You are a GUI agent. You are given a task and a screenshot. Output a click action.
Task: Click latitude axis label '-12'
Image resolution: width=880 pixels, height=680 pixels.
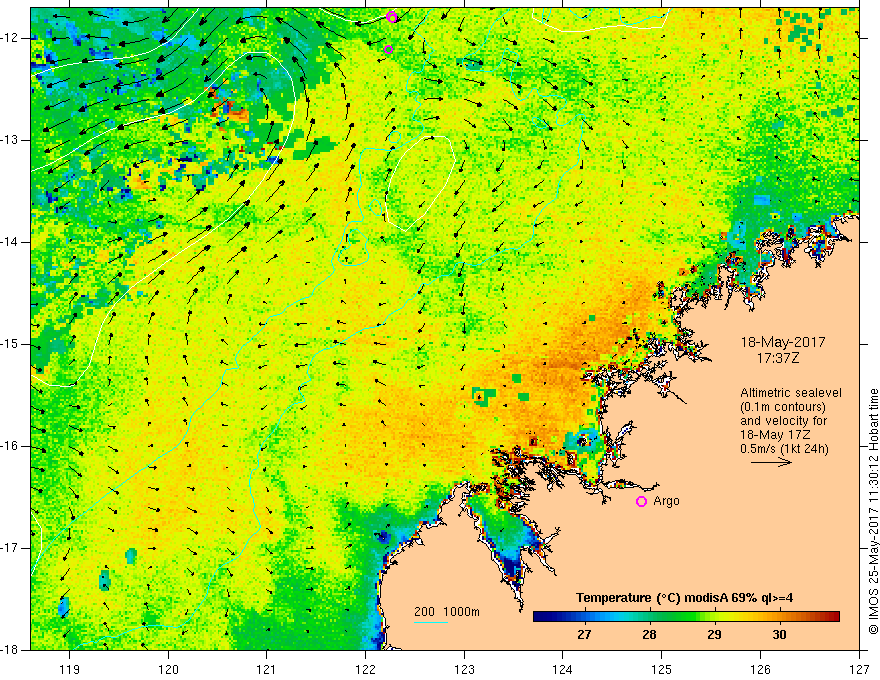(10, 38)
